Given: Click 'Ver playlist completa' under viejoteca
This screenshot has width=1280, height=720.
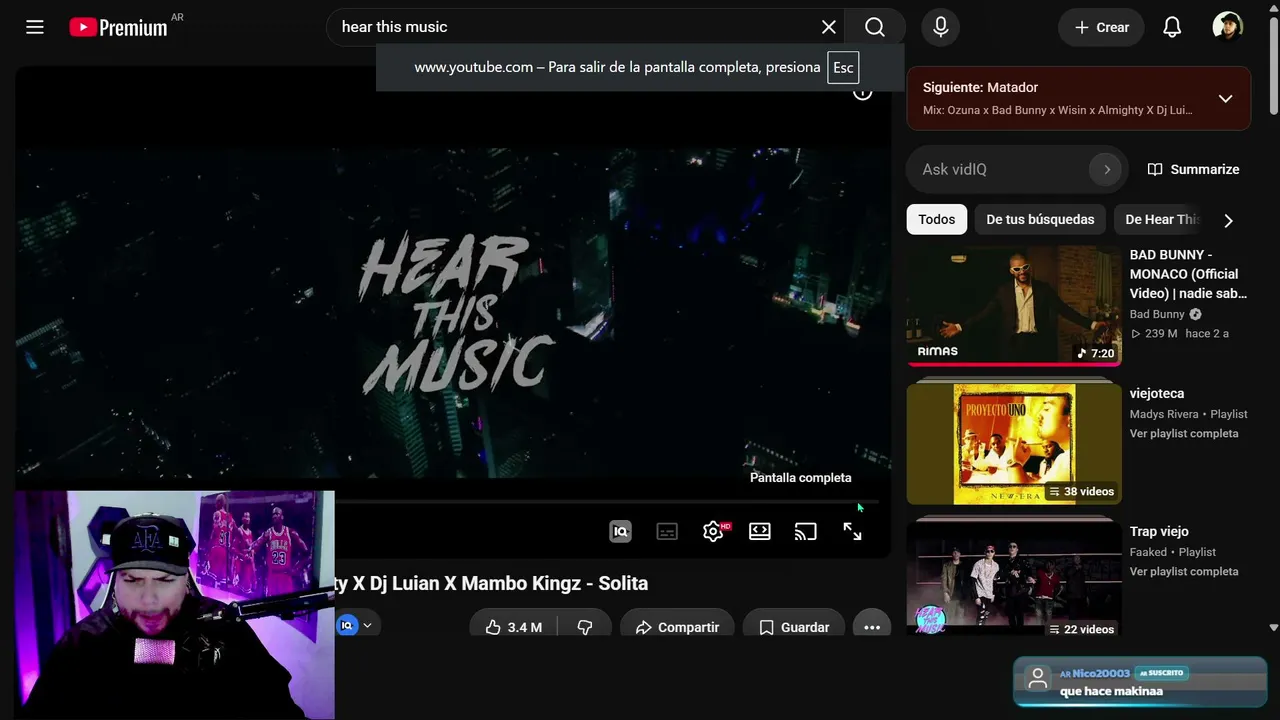Looking at the screenshot, I should point(1184,433).
